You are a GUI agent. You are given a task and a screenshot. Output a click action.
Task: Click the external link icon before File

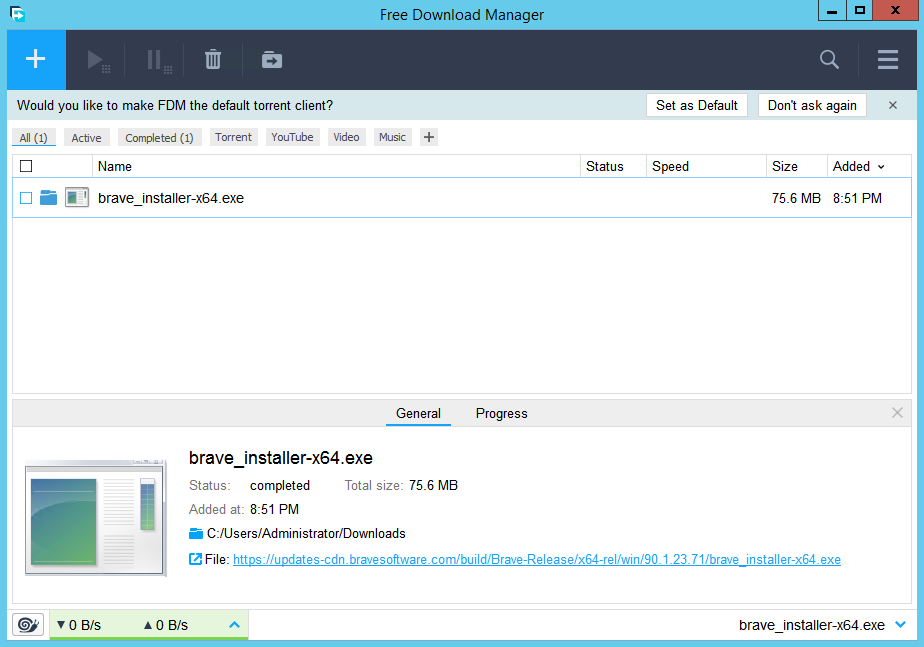tap(195, 559)
